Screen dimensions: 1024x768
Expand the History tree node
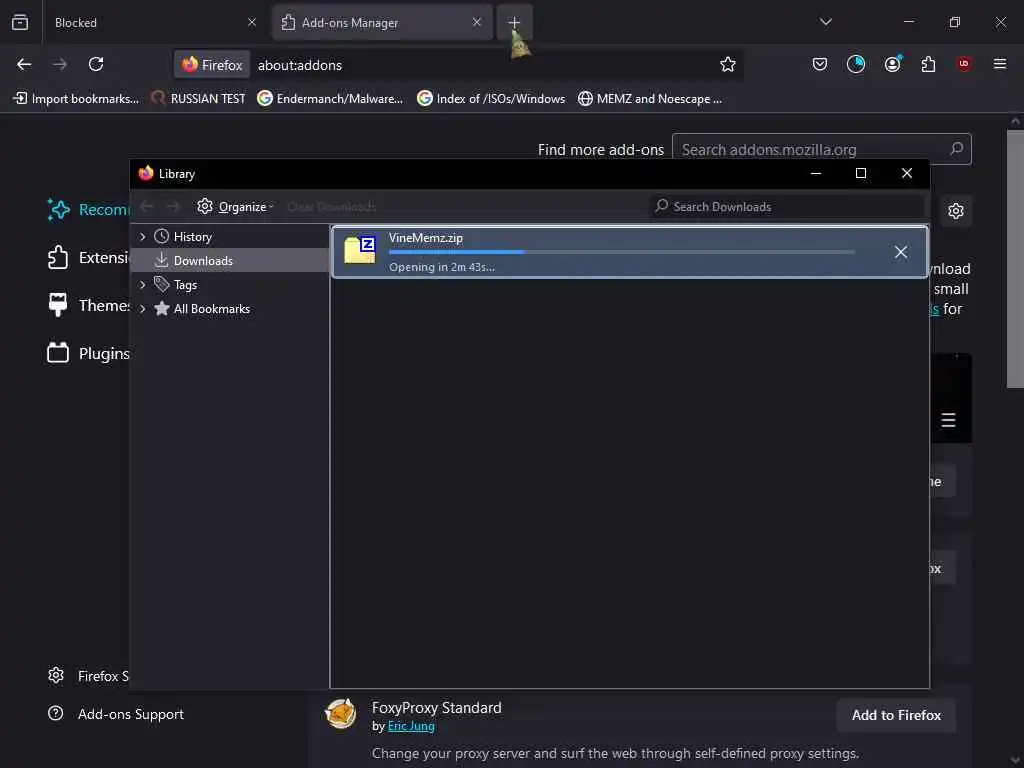point(142,236)
